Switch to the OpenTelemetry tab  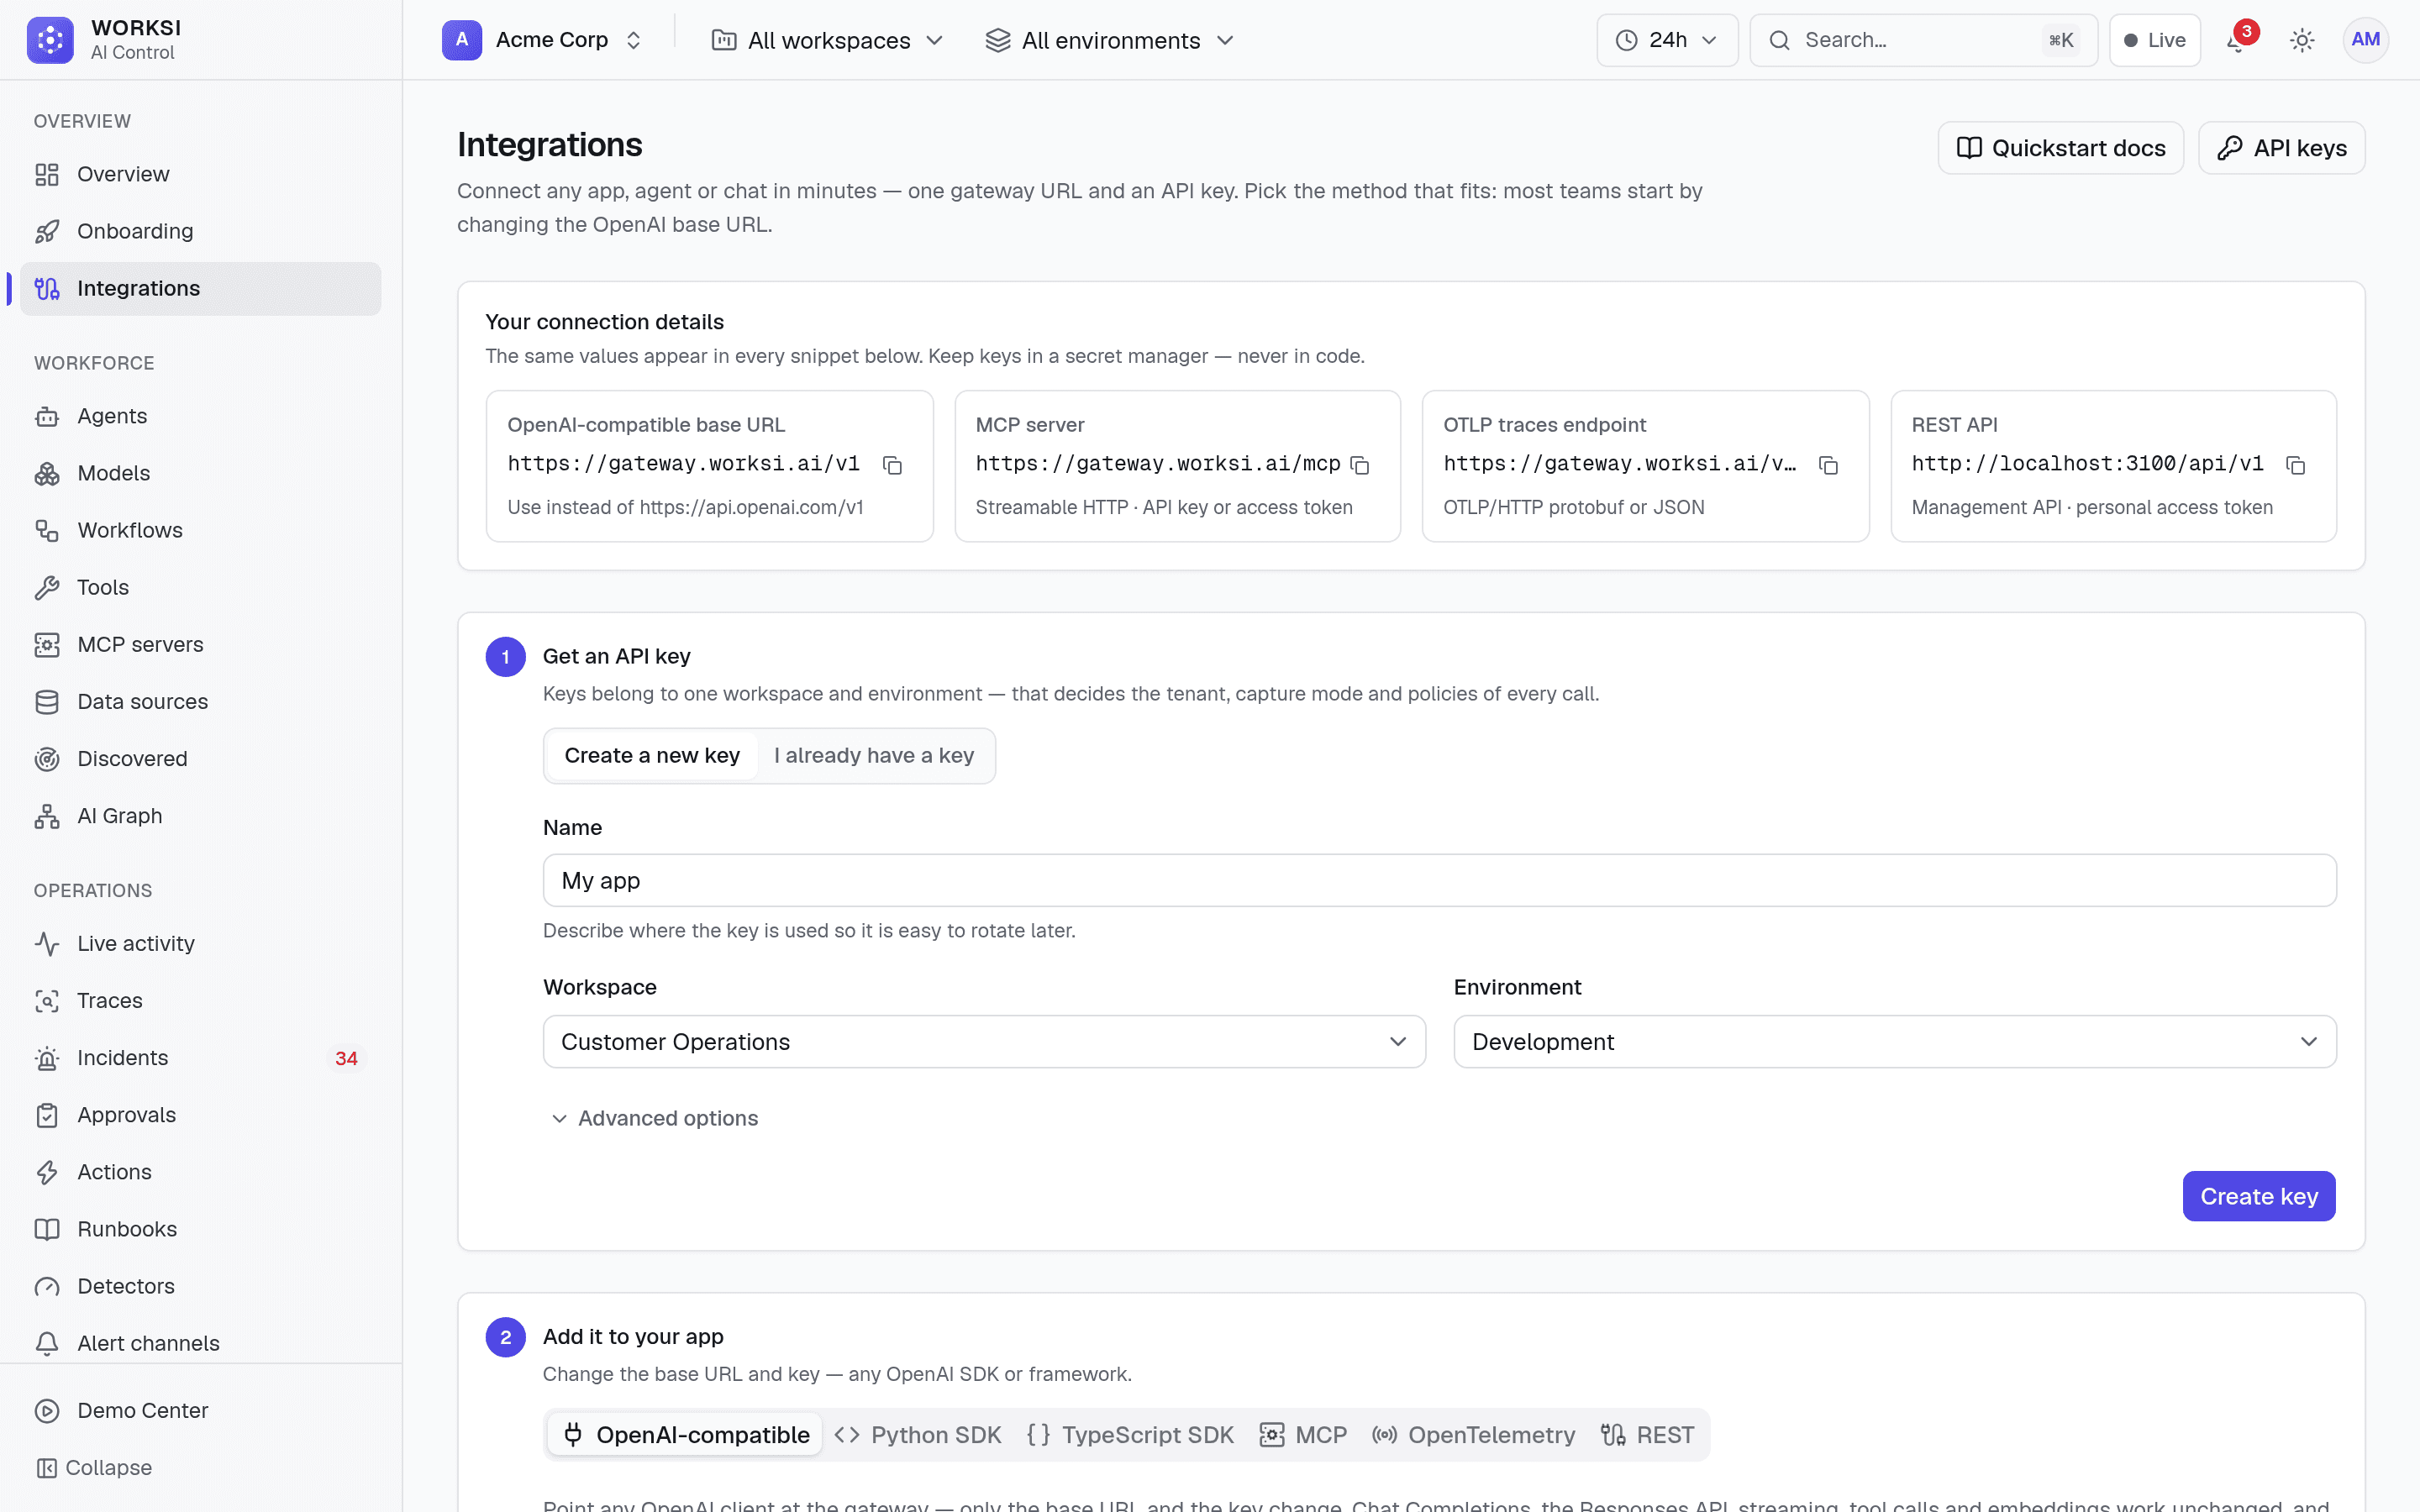coord(1474,1435)
